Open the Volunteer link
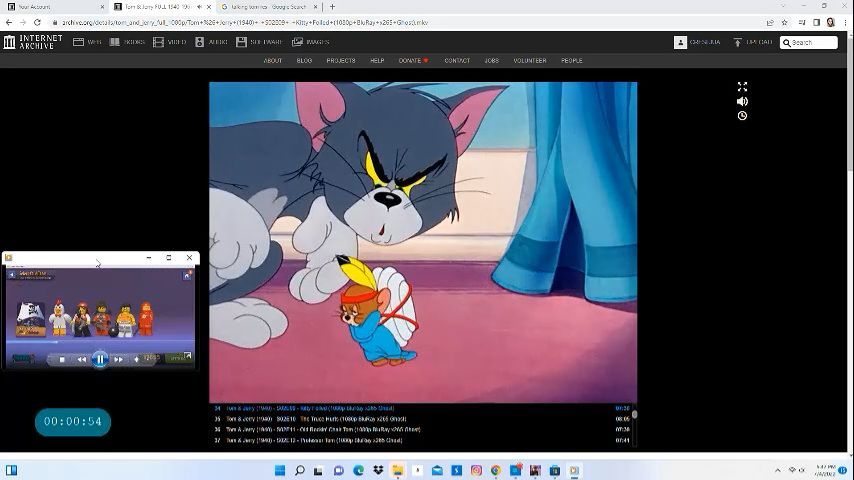This screenshot has width=854, height=480. [x=530, y=60]
